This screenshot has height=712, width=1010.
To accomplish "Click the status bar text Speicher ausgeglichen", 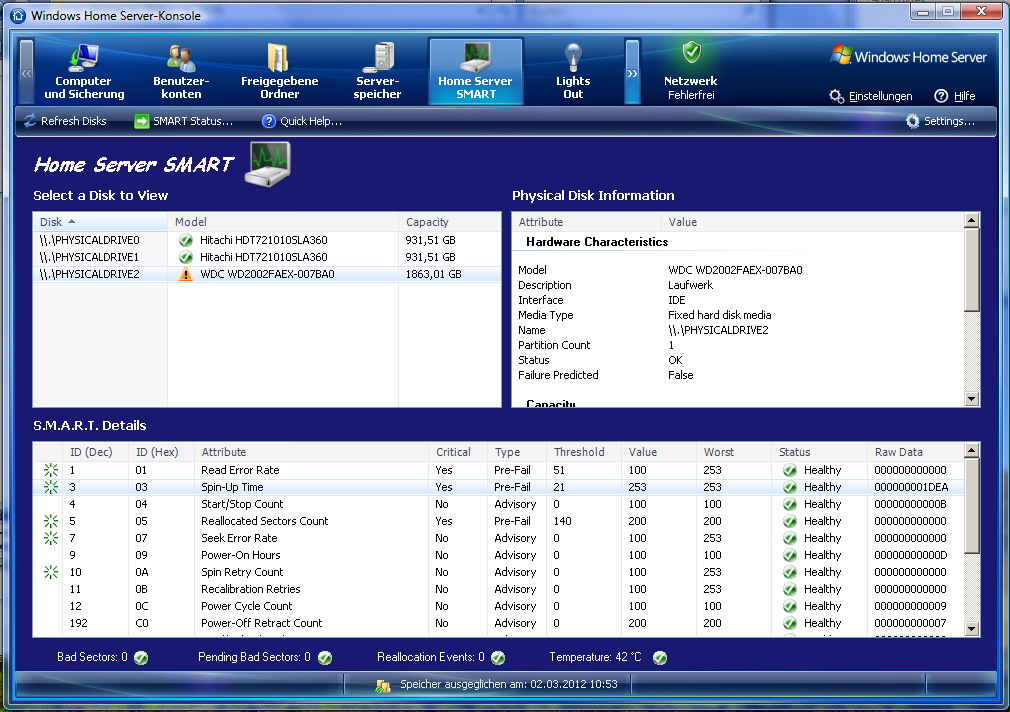I will coord(509,684).
